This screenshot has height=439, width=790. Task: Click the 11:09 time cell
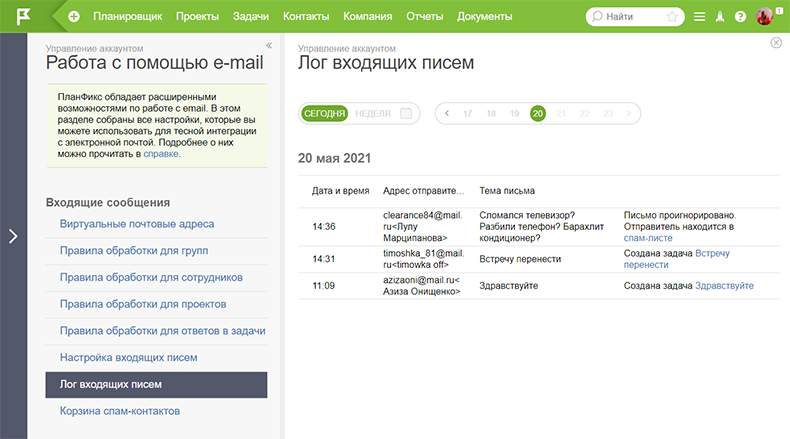tap(324, 286)
